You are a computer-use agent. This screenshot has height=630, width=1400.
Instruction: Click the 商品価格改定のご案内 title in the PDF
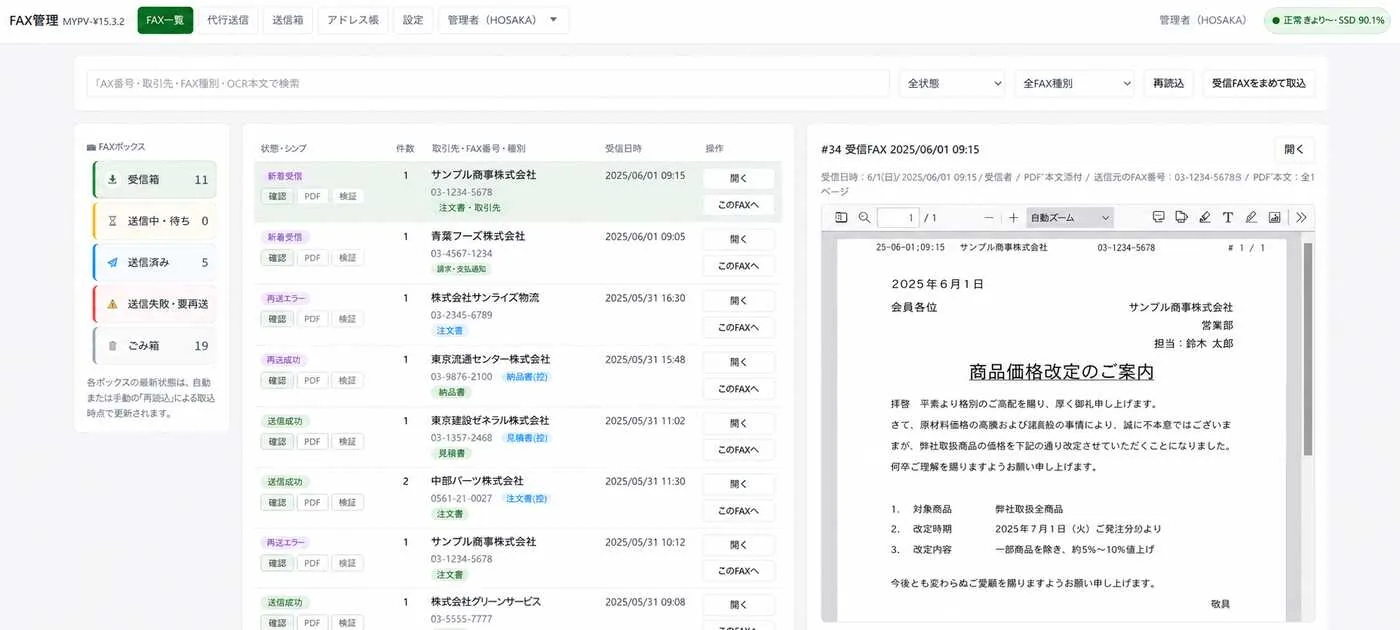coord(1061,372)
